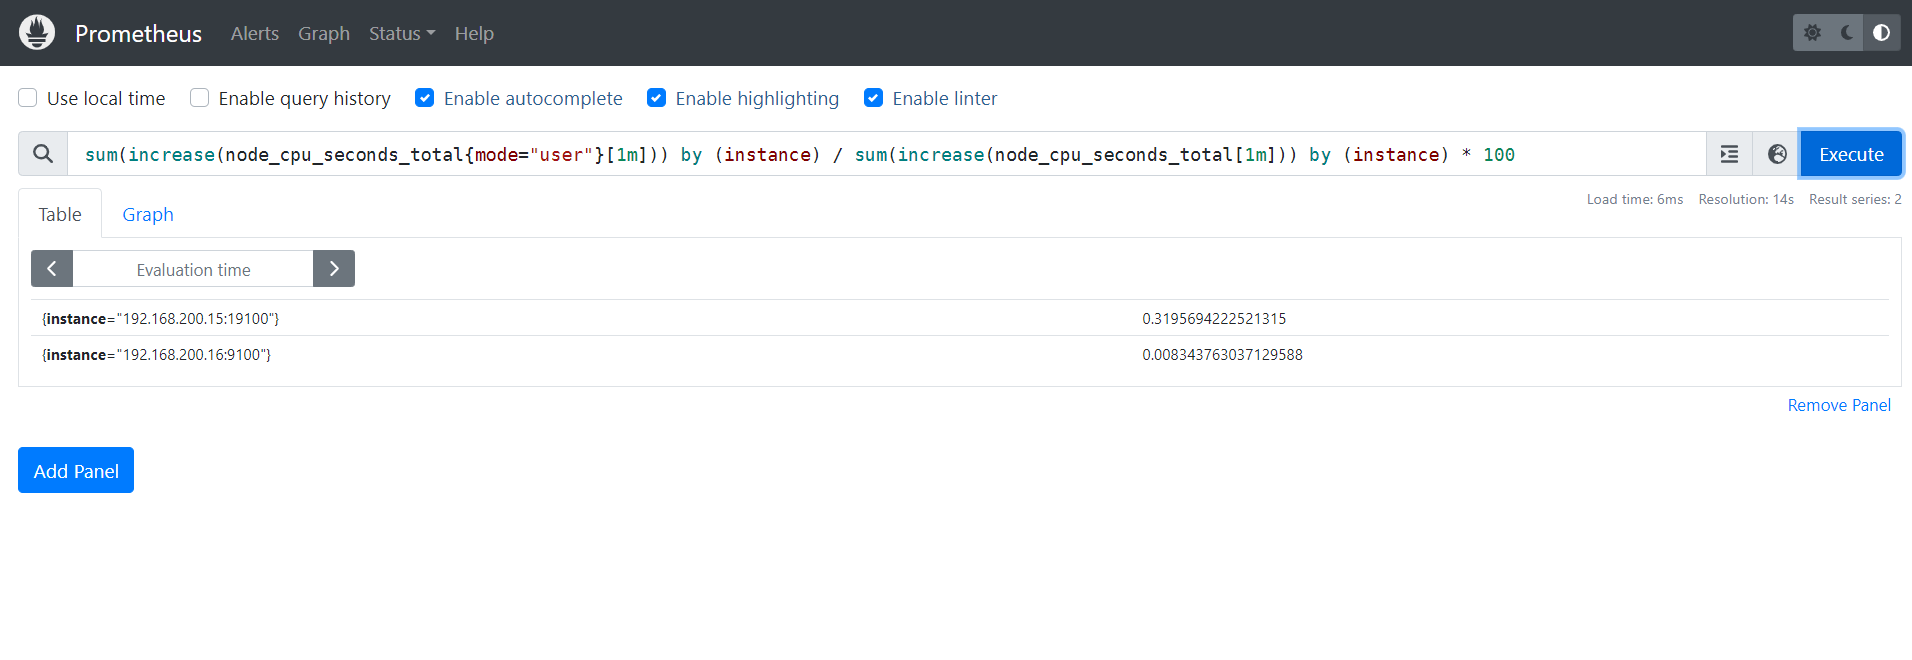Select the auto theme contrast icon

tap(1881, 33)
